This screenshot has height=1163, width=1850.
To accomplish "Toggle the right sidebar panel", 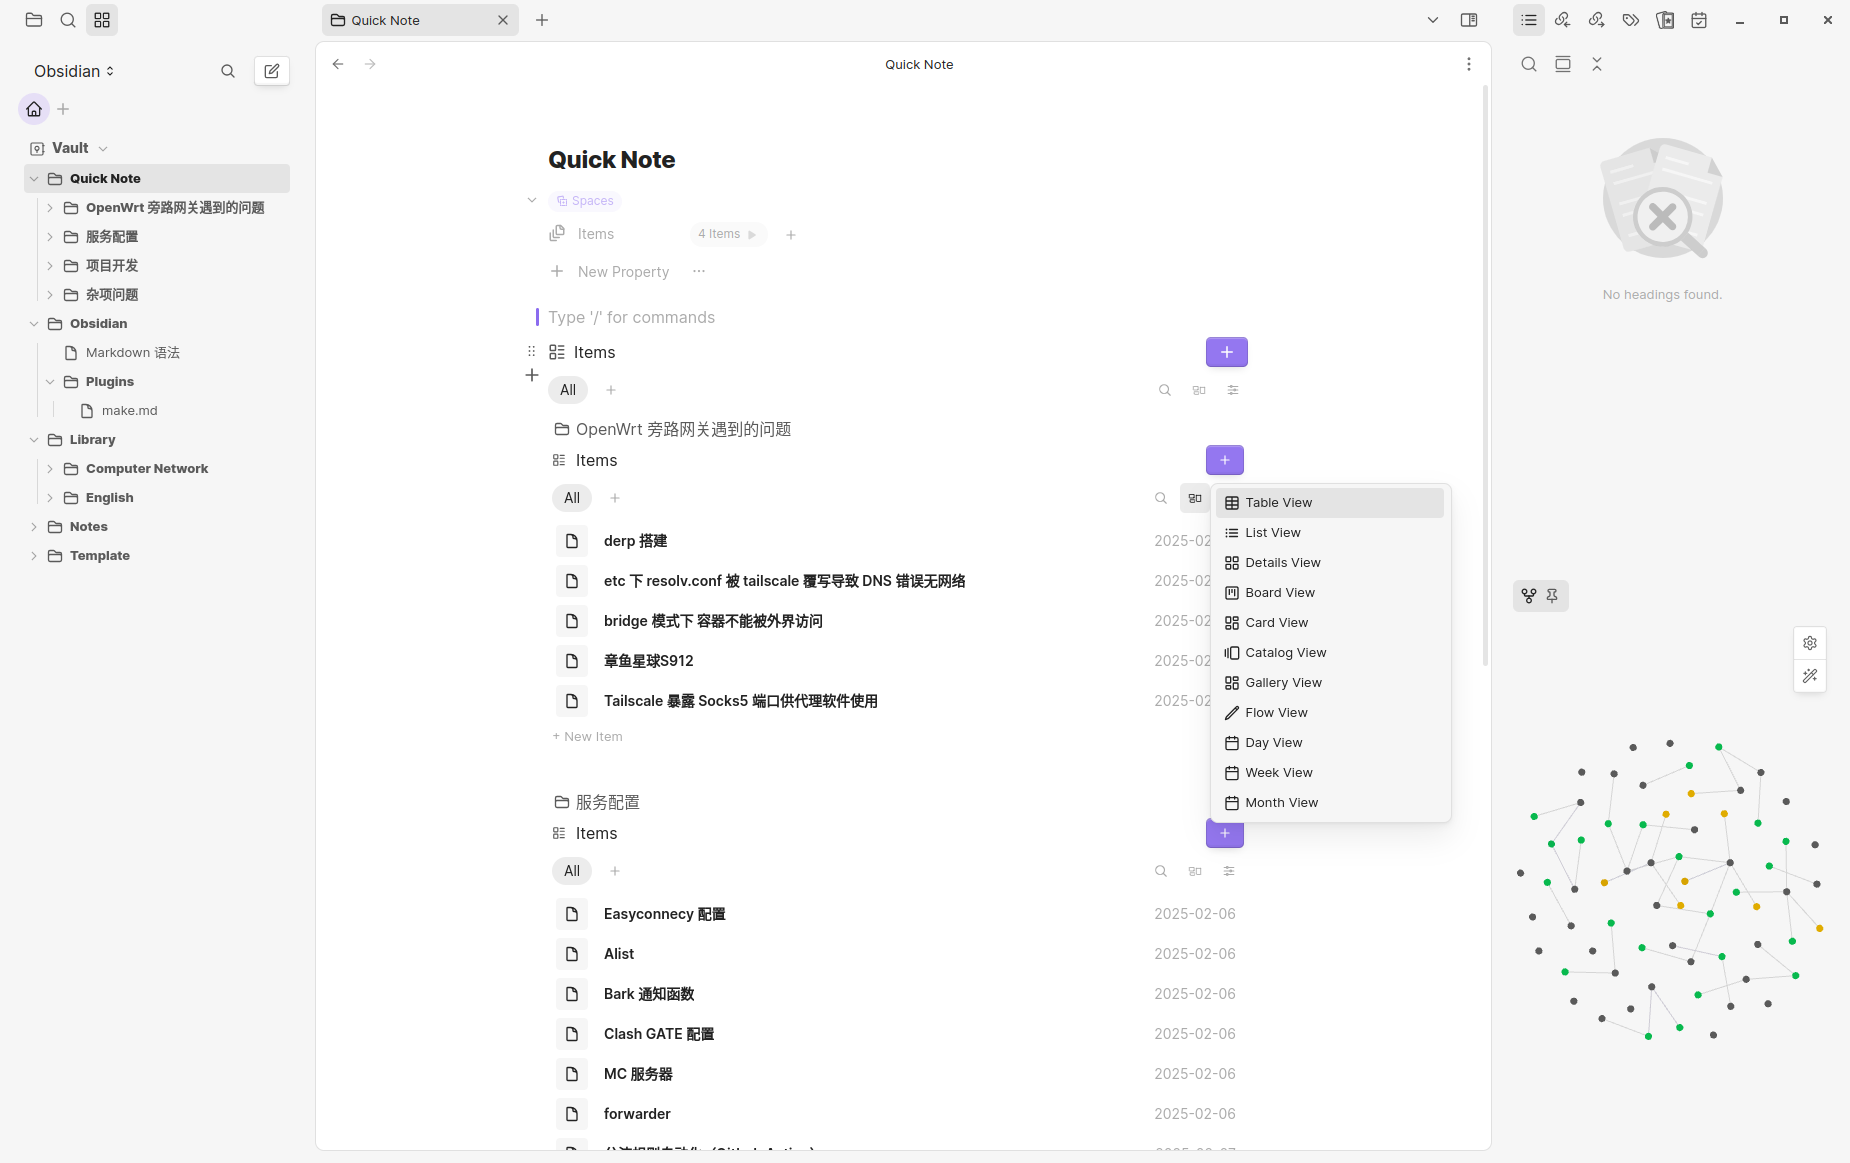I will (1469, 20).
